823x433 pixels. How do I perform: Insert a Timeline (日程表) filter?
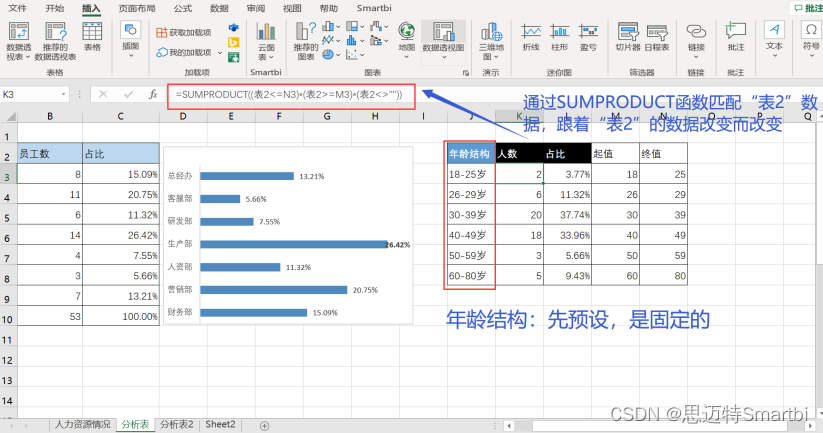657,37
